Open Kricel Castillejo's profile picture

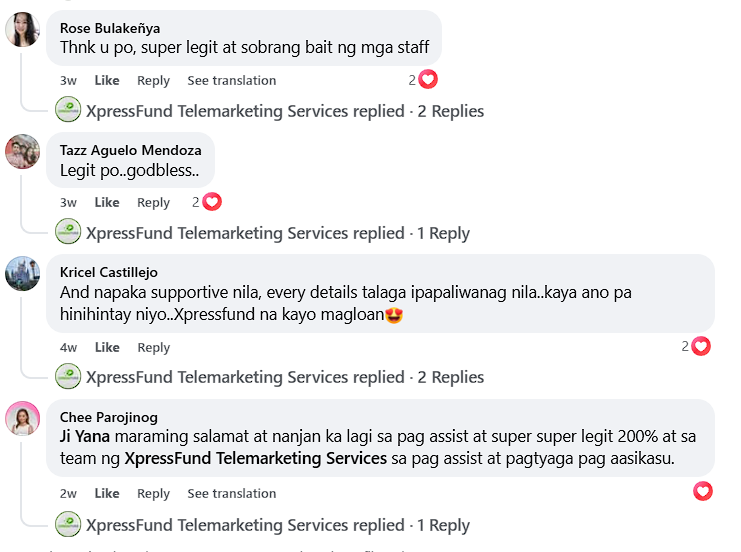[23, 273]
